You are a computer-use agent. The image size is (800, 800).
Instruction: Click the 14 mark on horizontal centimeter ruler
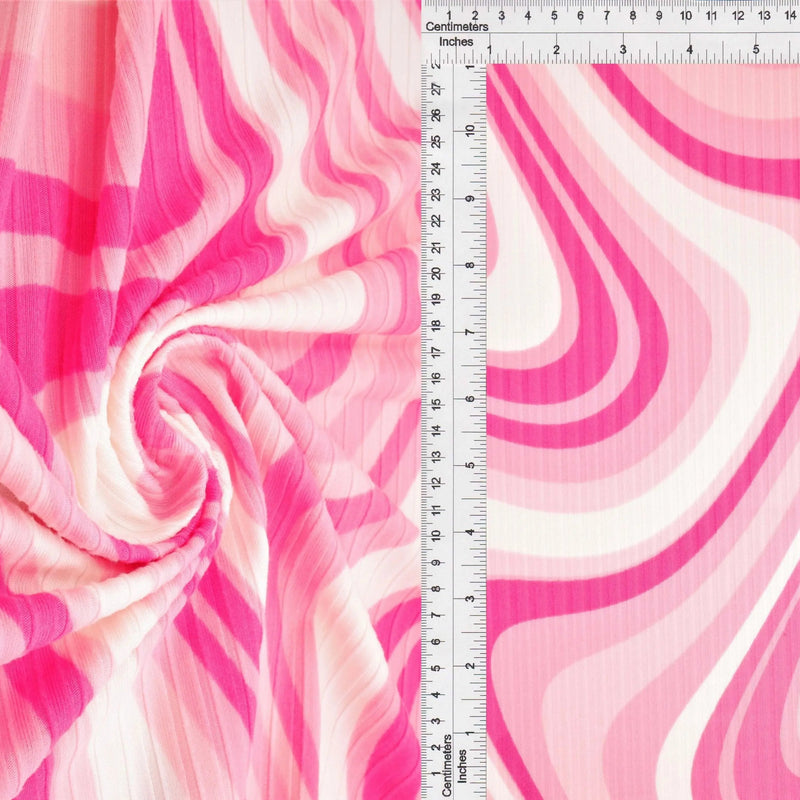click(790, 15)
